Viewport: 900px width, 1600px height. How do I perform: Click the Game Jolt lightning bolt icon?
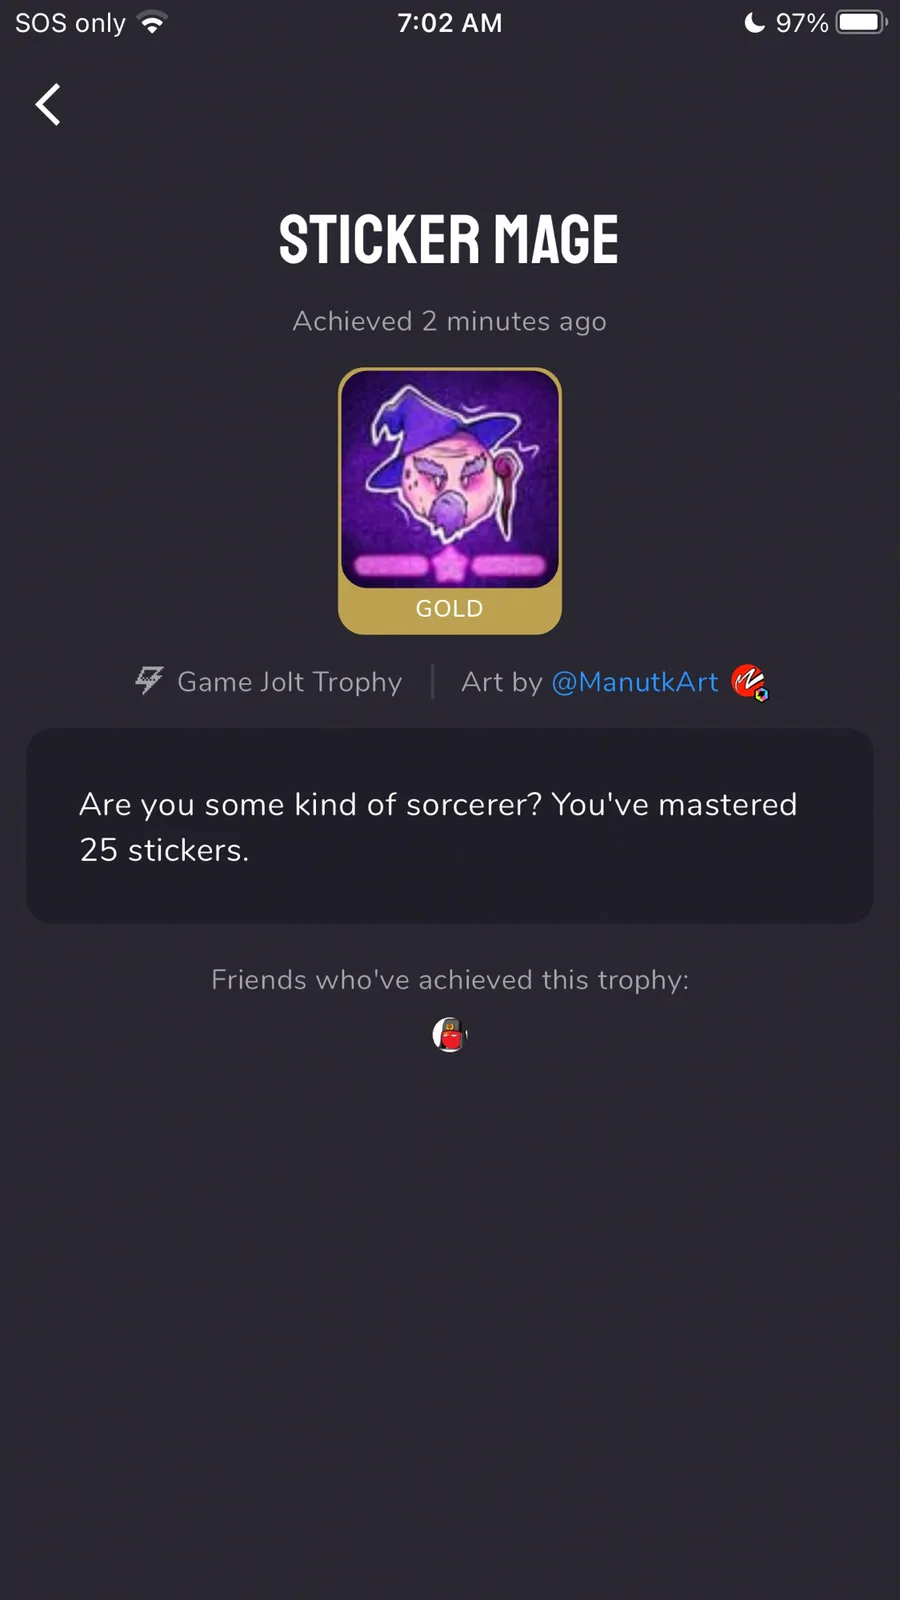(149, 681)
